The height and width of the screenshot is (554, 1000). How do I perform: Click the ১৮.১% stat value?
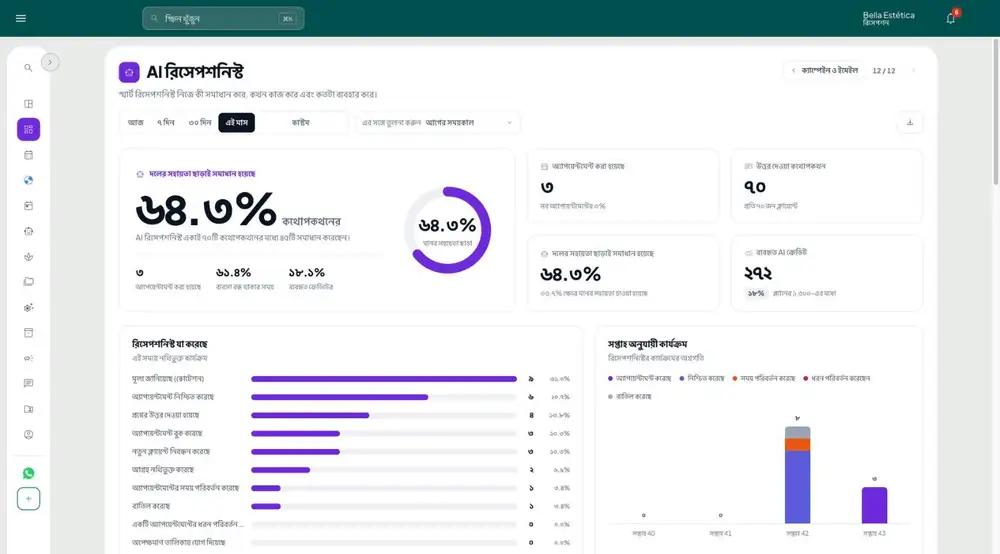coord(307,273)
